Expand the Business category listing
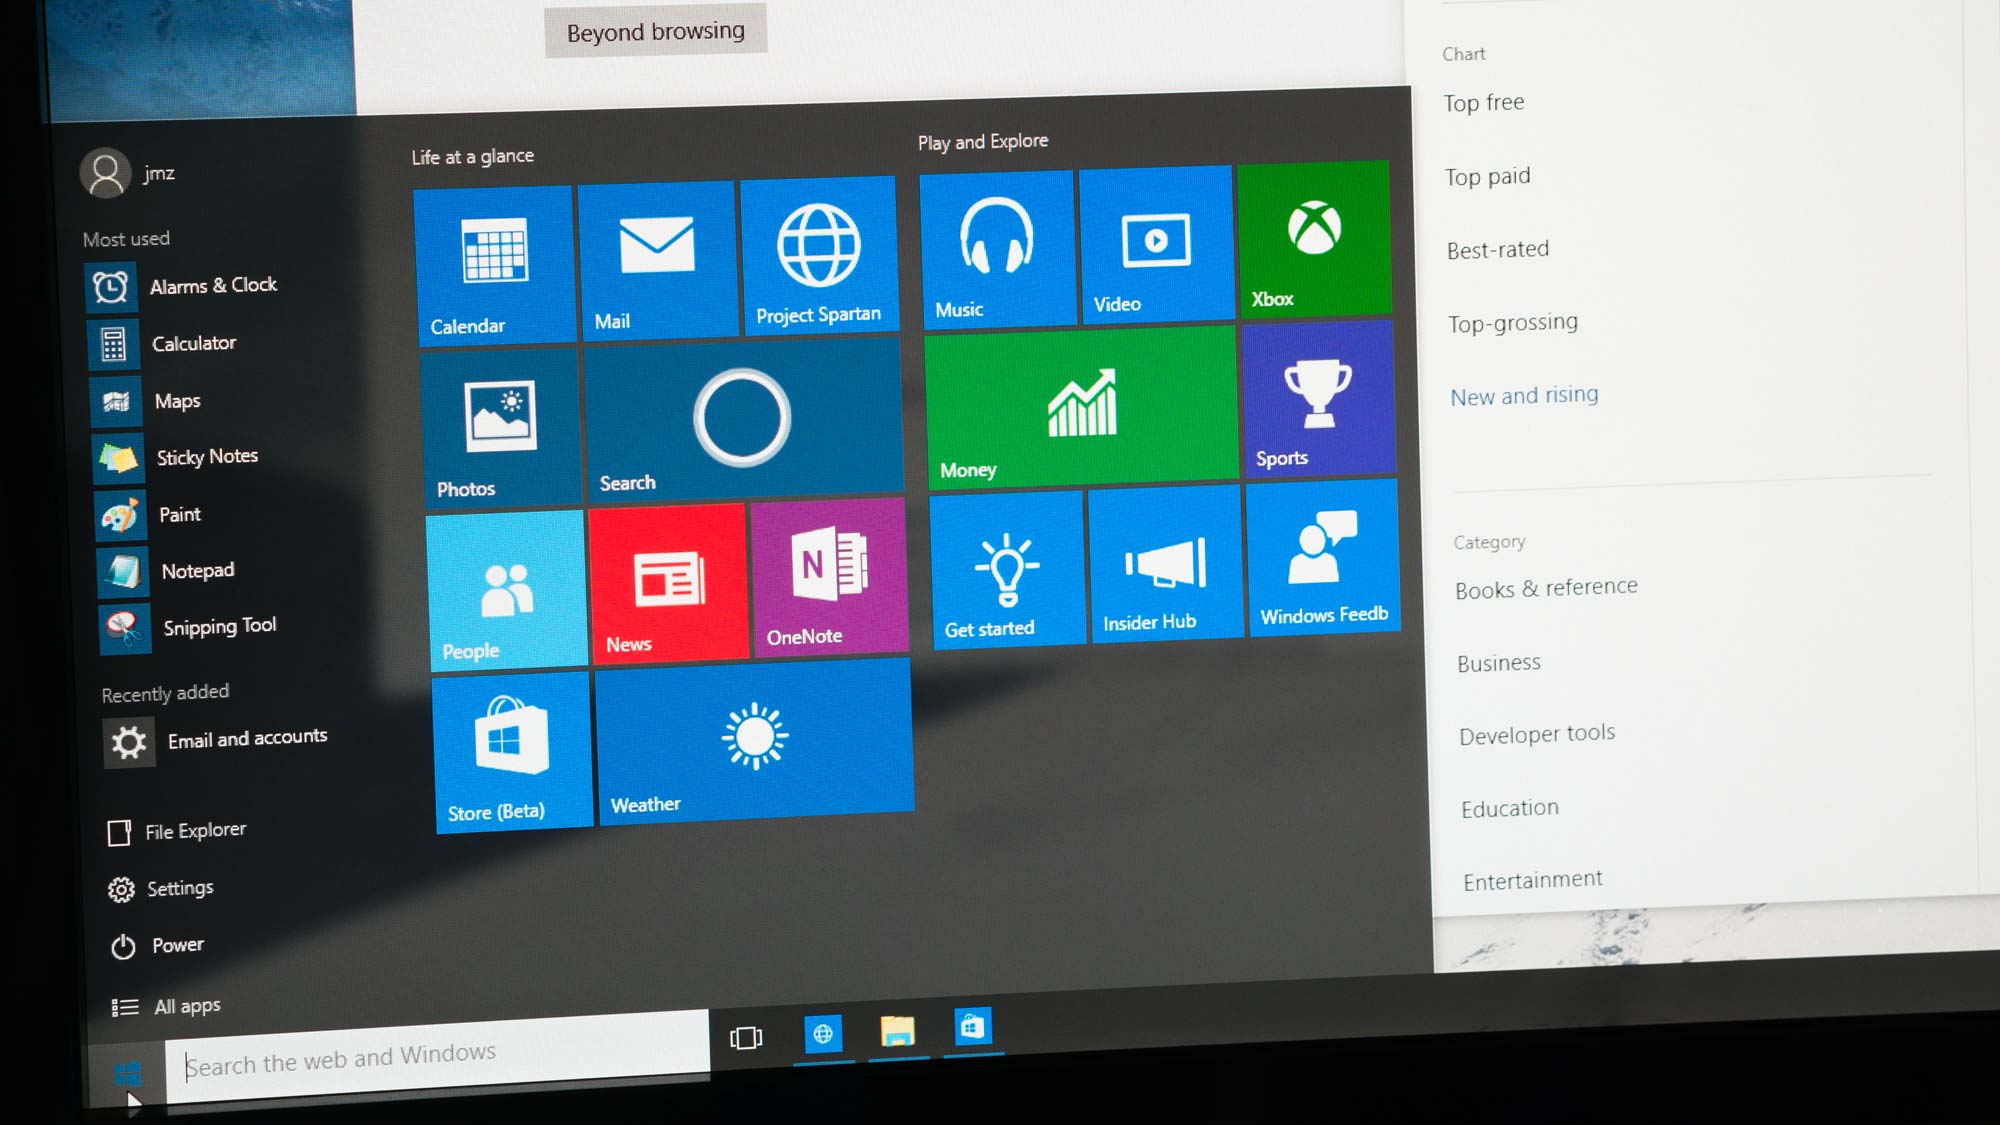This screenshot has height=1125, width=2000. [1497, 661]
